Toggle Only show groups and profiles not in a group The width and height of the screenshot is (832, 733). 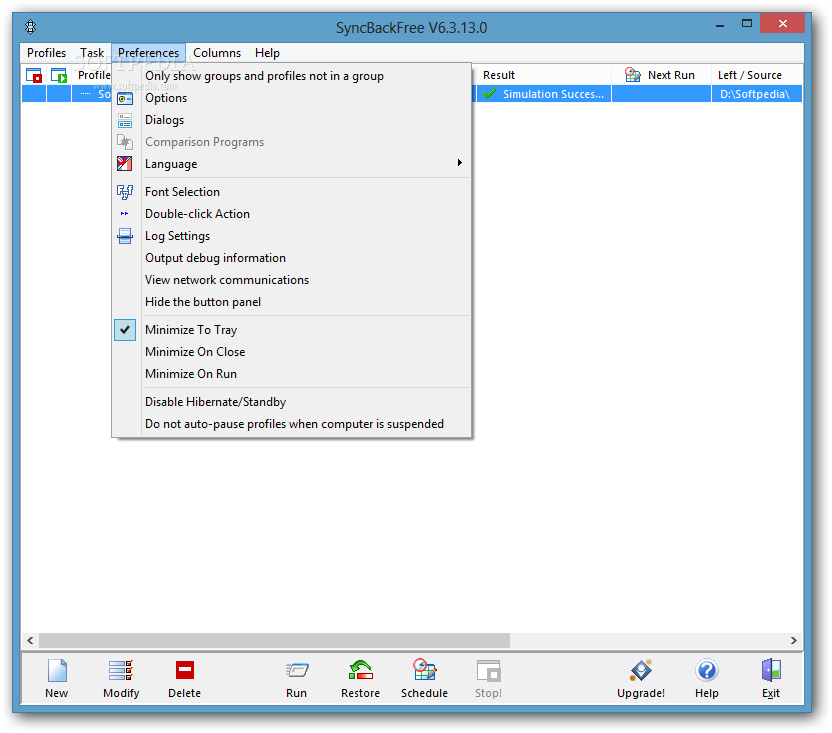tap(264, 76)
